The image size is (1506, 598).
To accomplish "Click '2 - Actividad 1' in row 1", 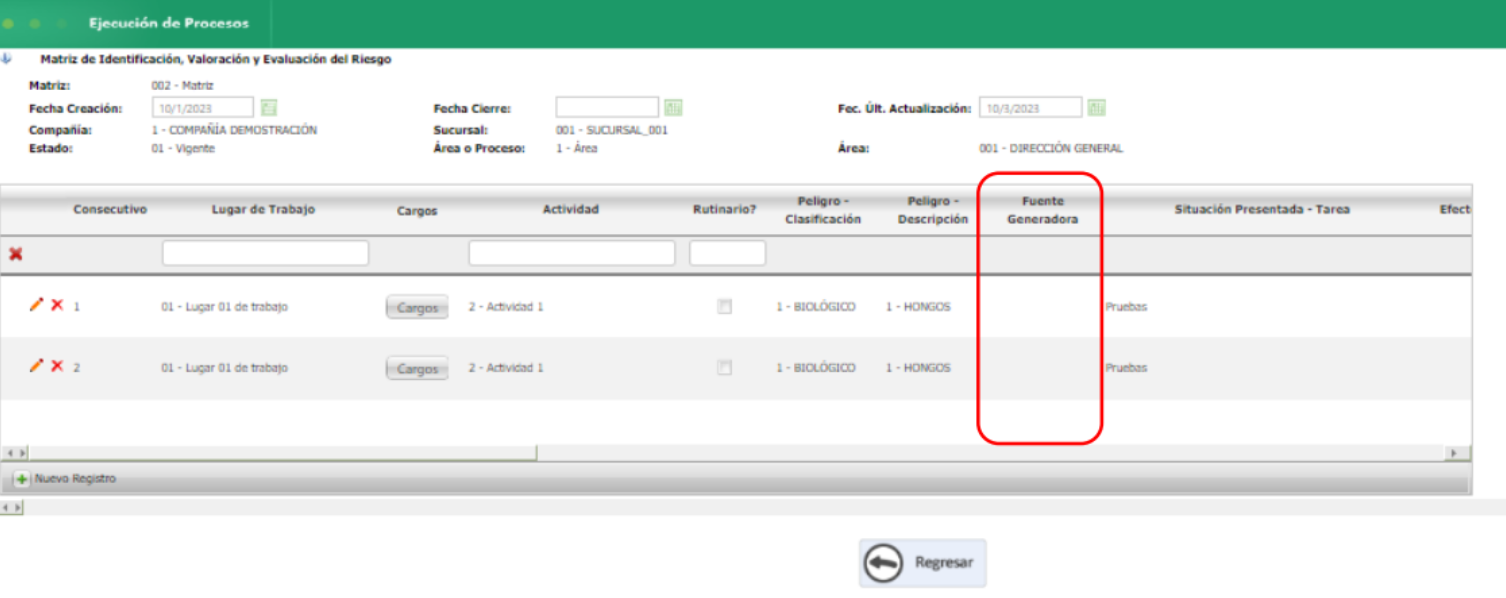I will click(x=506, y=307).
